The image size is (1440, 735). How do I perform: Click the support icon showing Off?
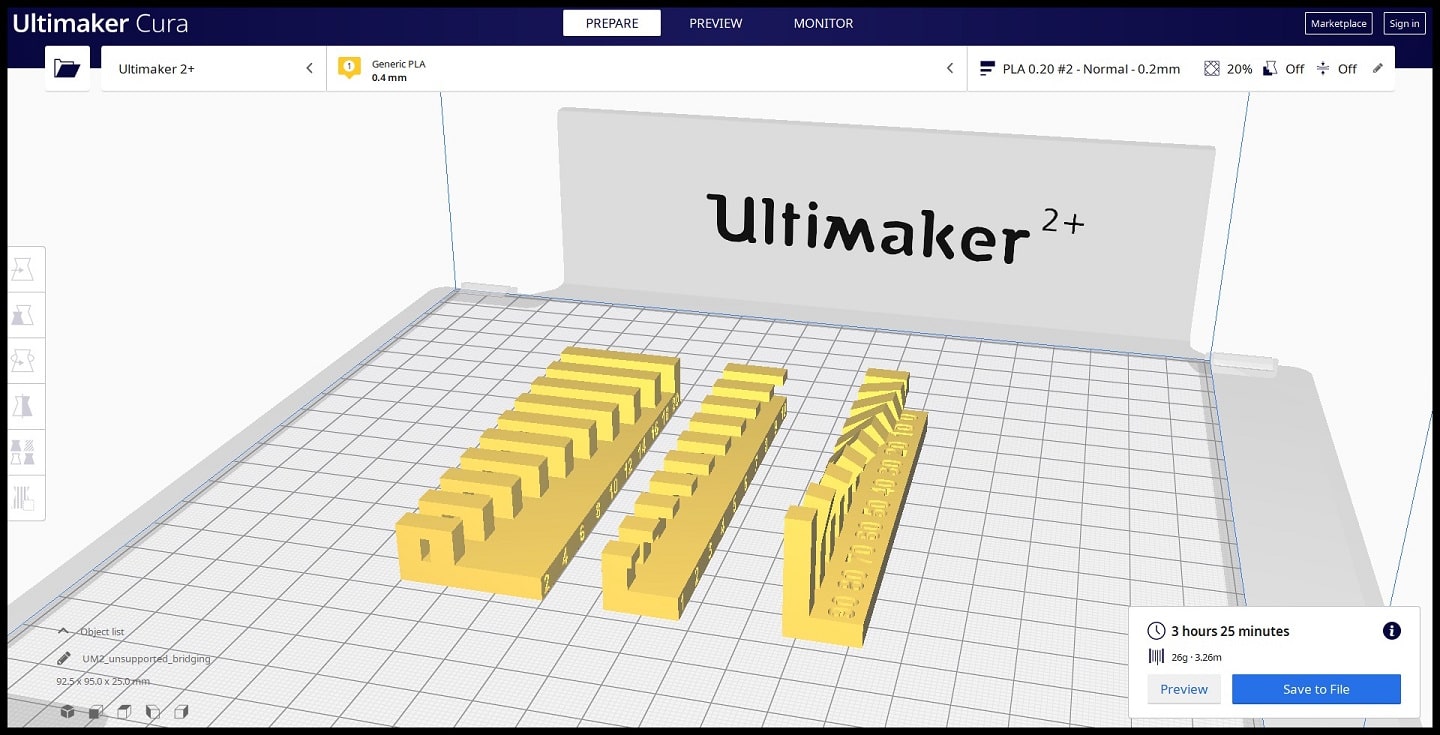click(1270, 69)
